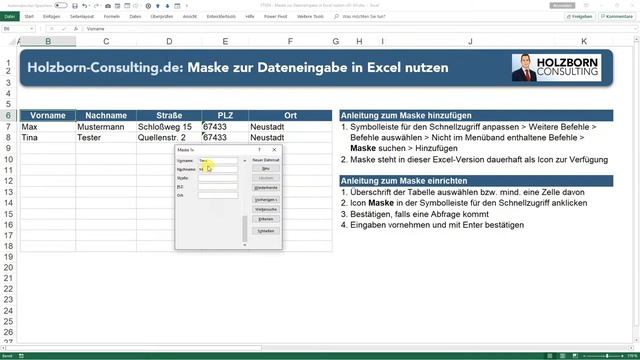640x360 pixels.
Task: Click the down arrow of Maske dialog scrollbar
Action: pos(245,244)
